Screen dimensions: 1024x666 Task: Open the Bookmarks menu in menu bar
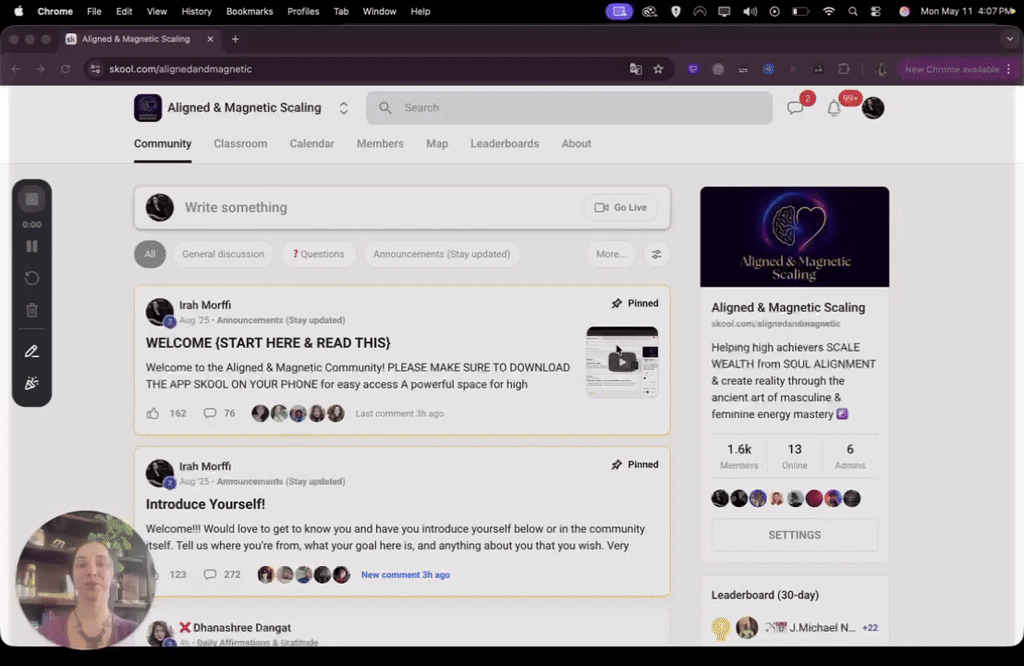[249, 11]
